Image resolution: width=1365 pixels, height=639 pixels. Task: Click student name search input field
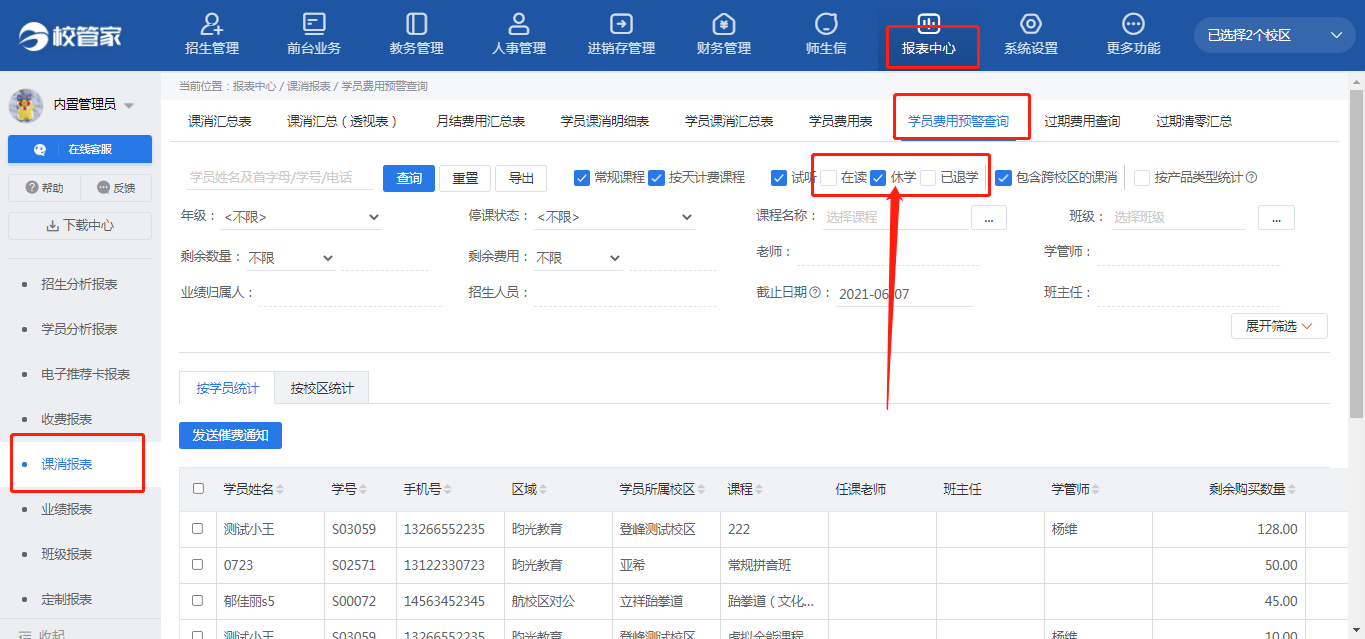[279, 177]
